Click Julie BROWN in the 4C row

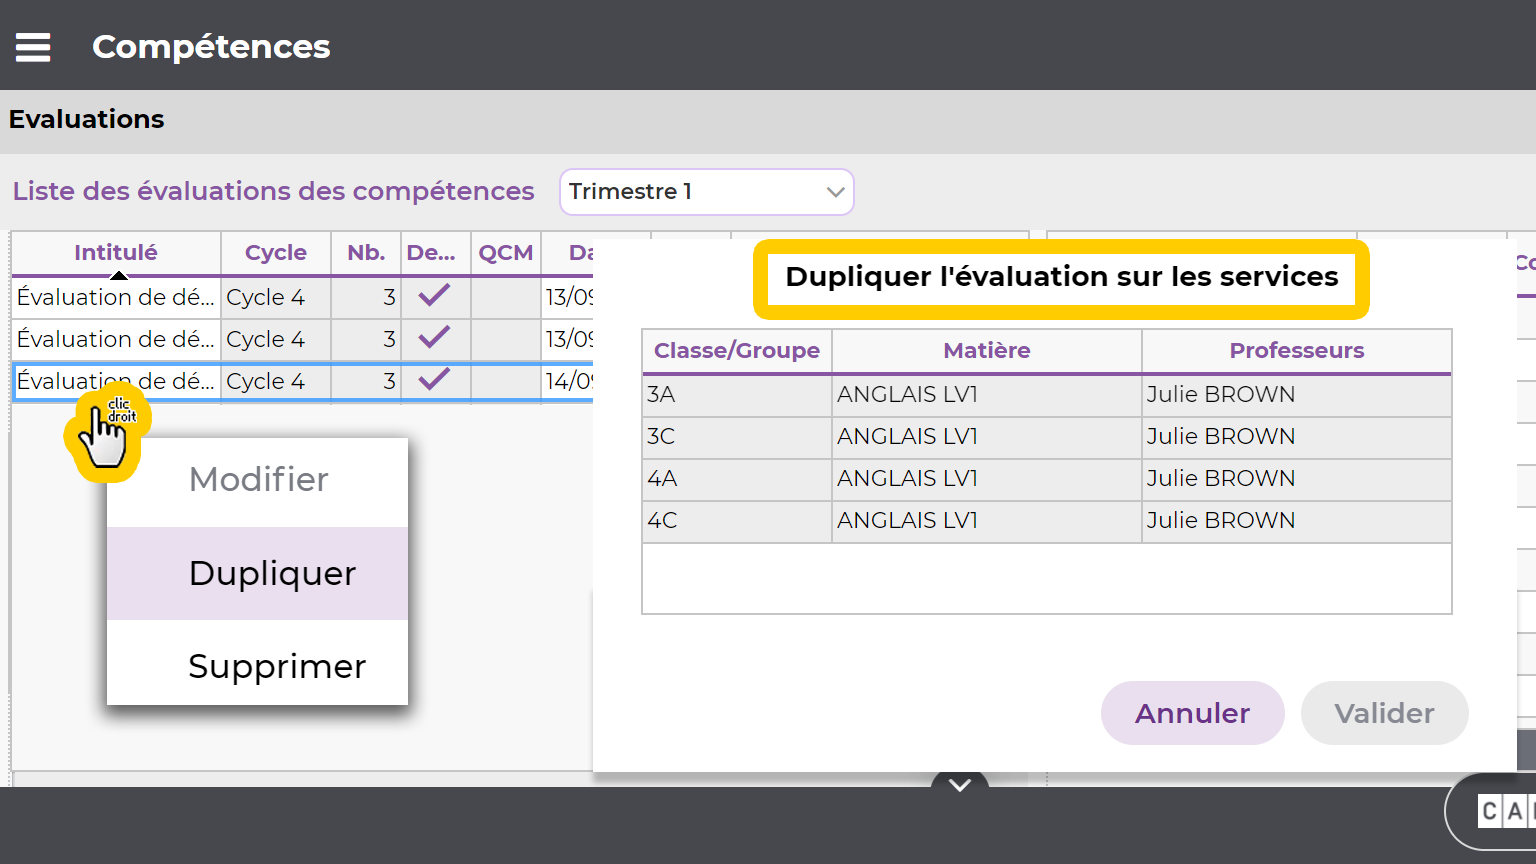pyautogui.click(x=1221, y=521)
